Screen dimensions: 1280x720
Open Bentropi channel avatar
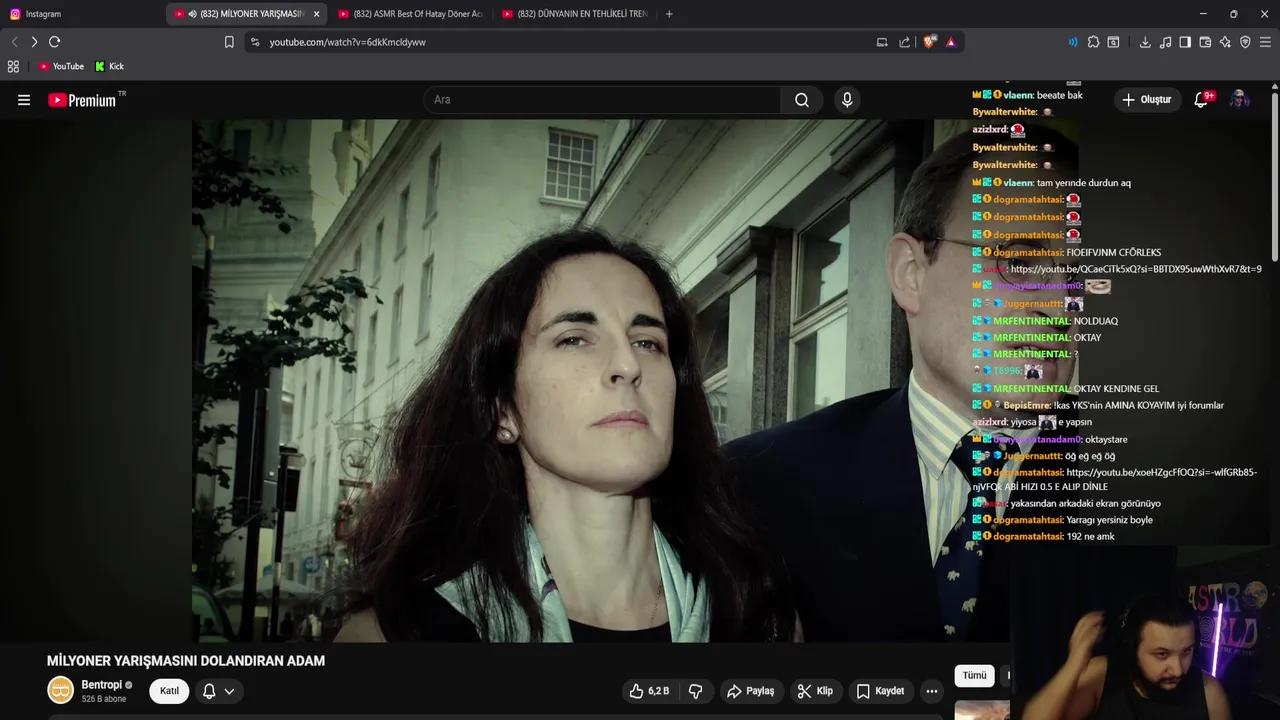tap(61, 690)
